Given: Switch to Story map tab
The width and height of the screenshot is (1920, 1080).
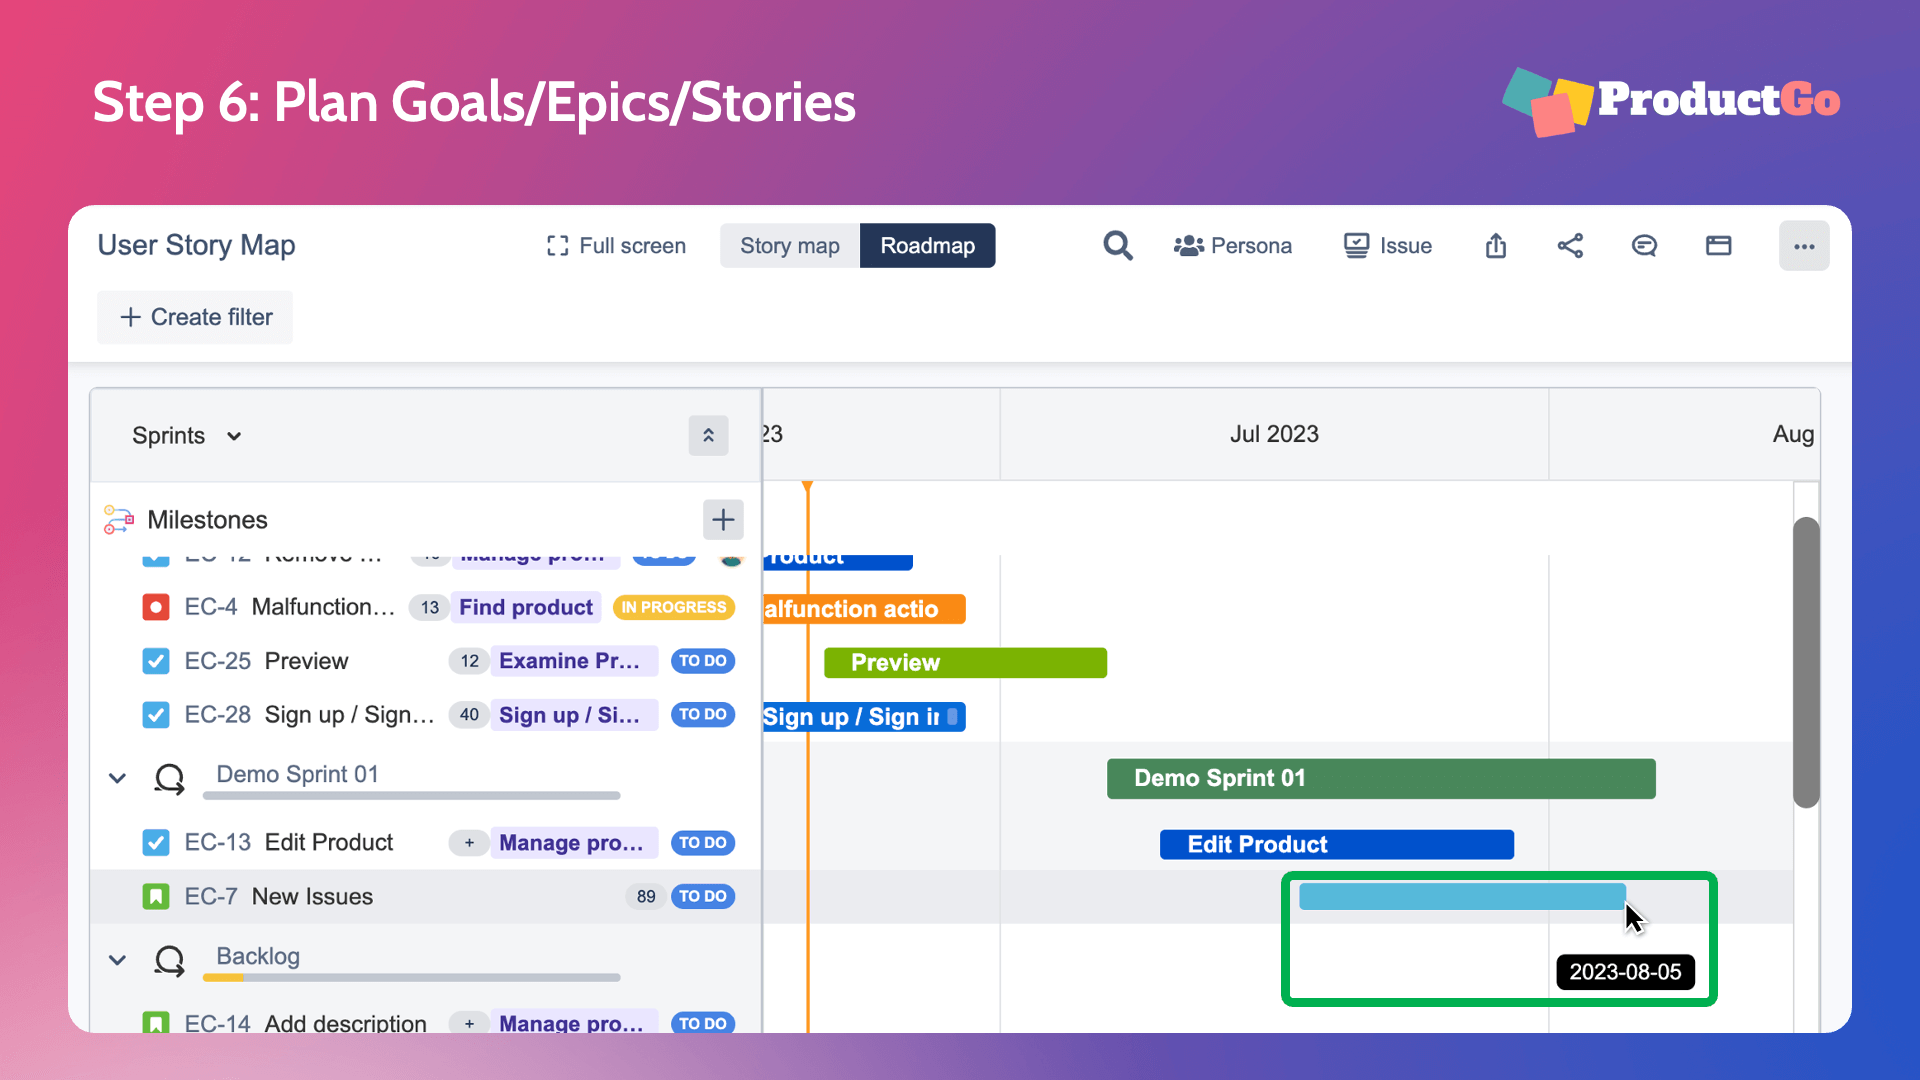Looking at the screenshot, I should [790, 246].
